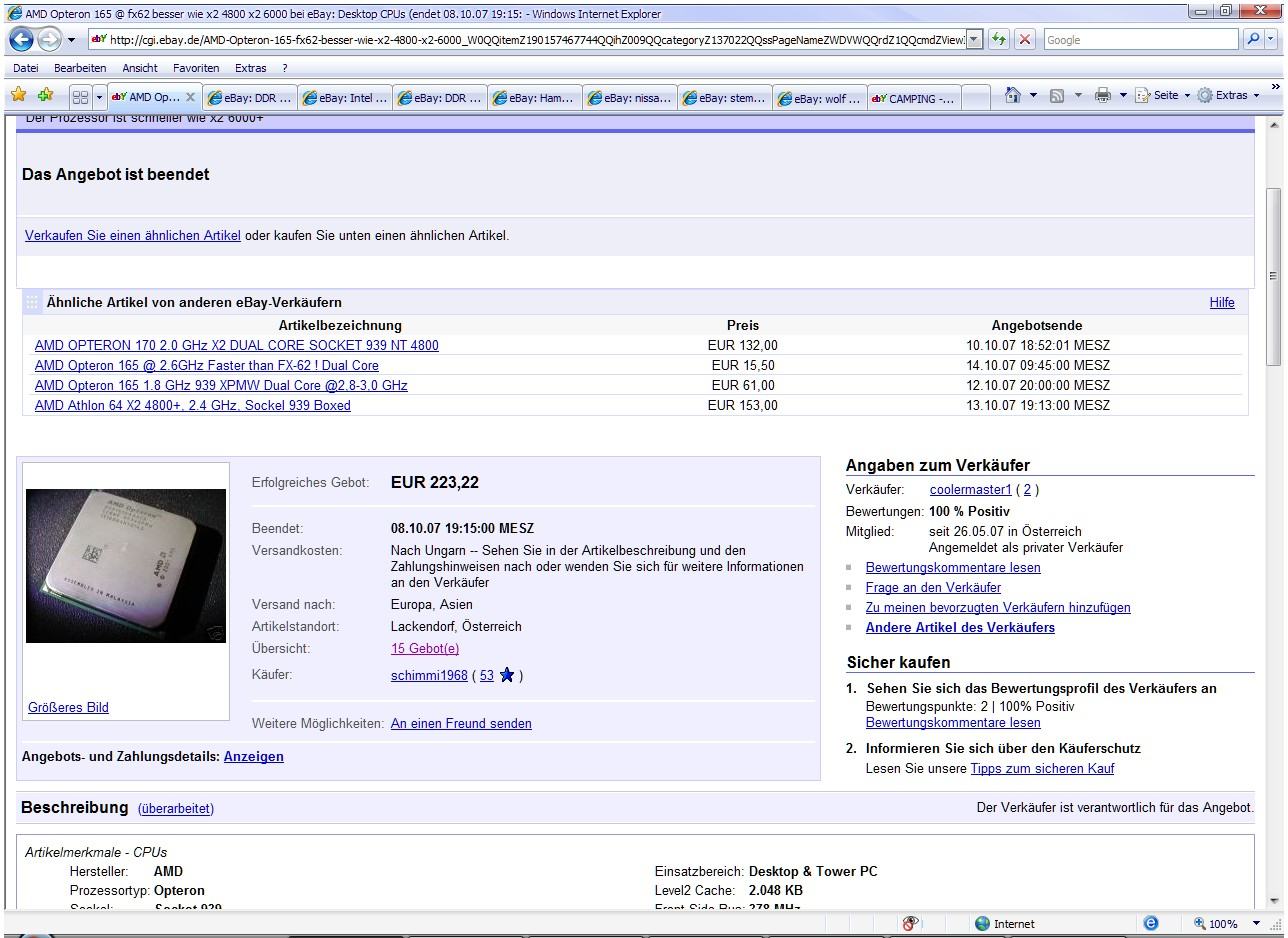Image resolution: width=1288 pixels, height=938 pixels.
Task: Click Größeres Bild link
Action: click(x=68, y=707)
